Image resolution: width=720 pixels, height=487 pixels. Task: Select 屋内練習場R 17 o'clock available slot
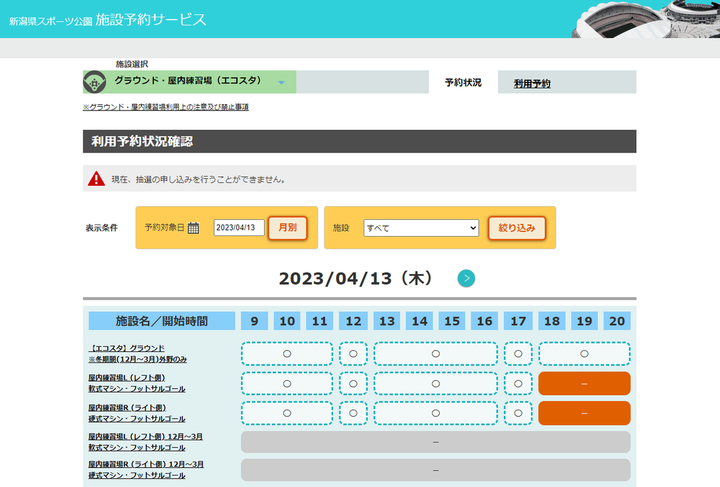tap(518, 413)
